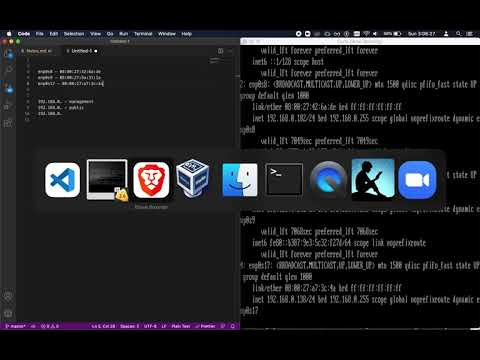Click the battery indicator in menu bar
This screenshot has width=480, height=360.
392,34
